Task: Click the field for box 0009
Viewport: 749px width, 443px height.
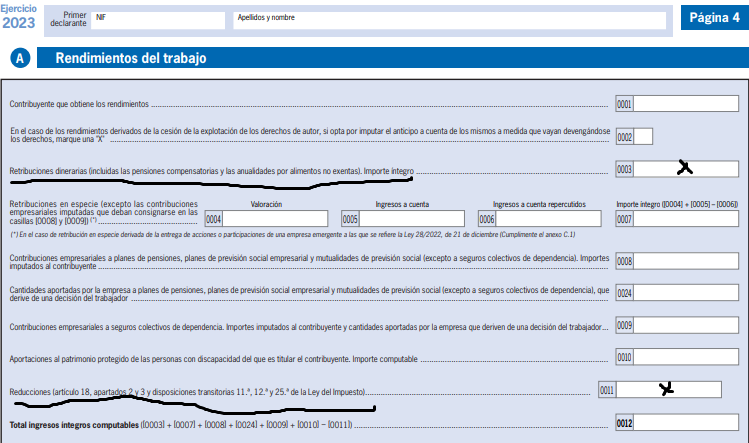Action: 685,325
